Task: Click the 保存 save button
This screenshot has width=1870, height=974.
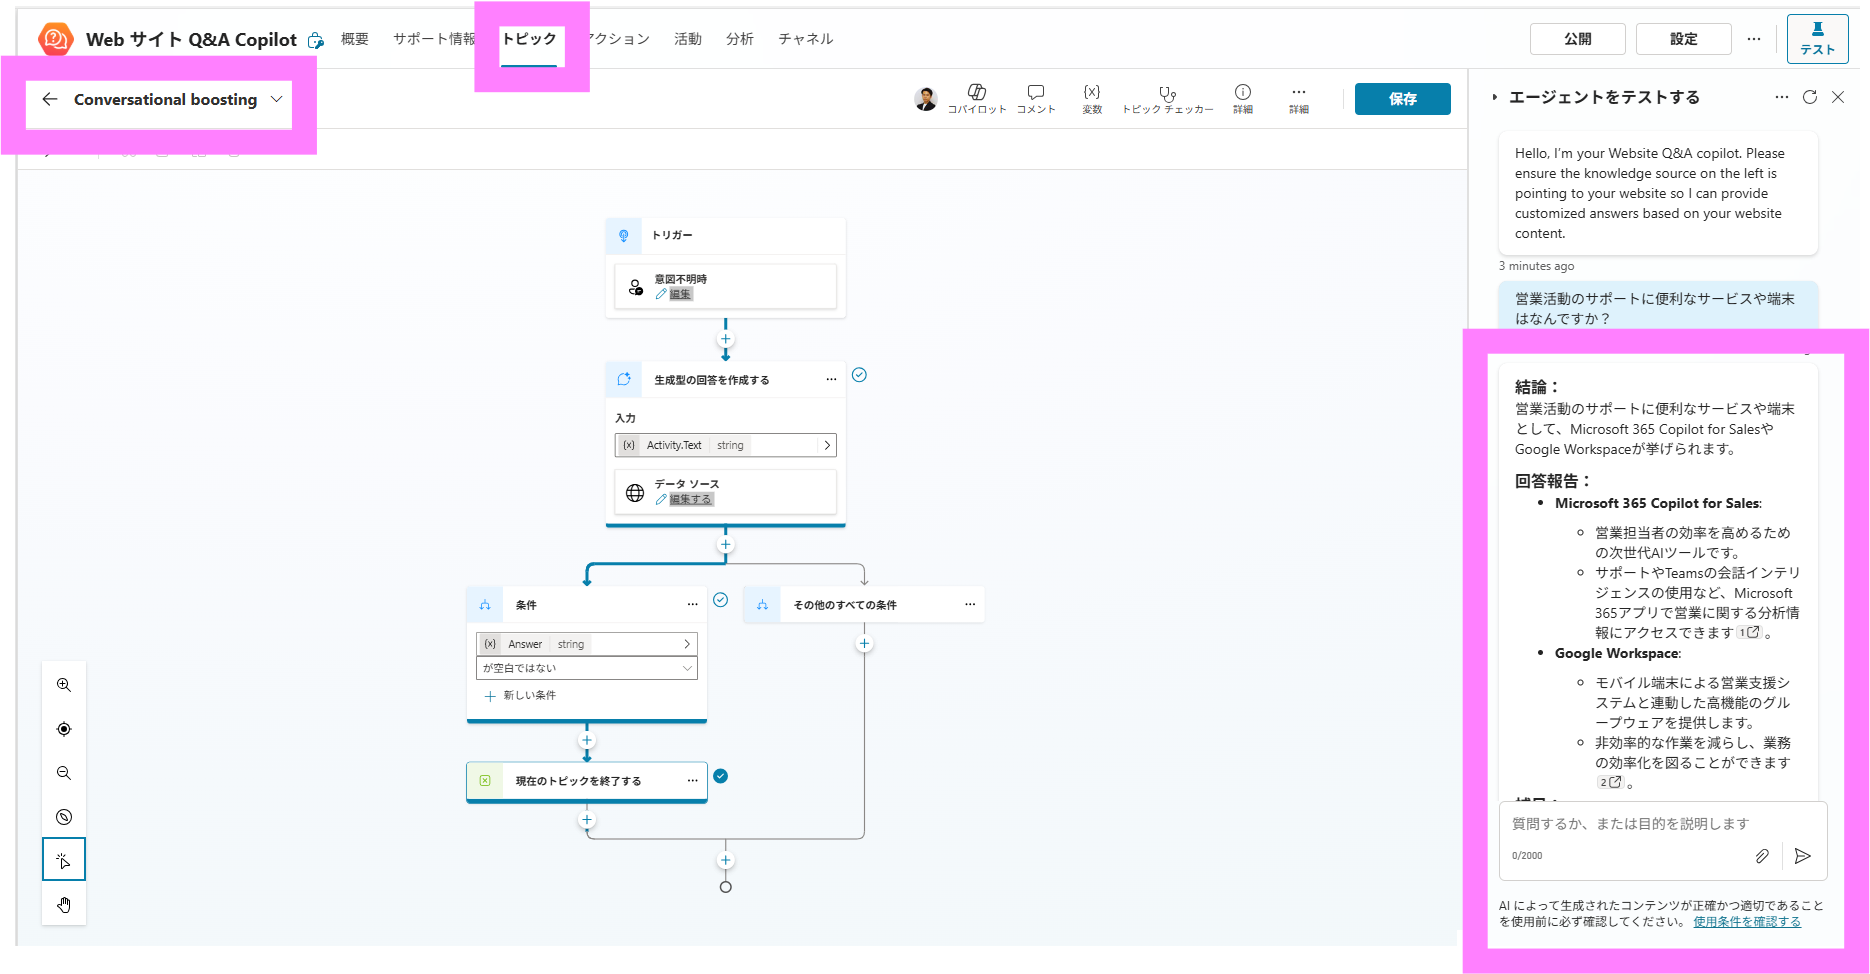Action: click(x=1403, y=99)
